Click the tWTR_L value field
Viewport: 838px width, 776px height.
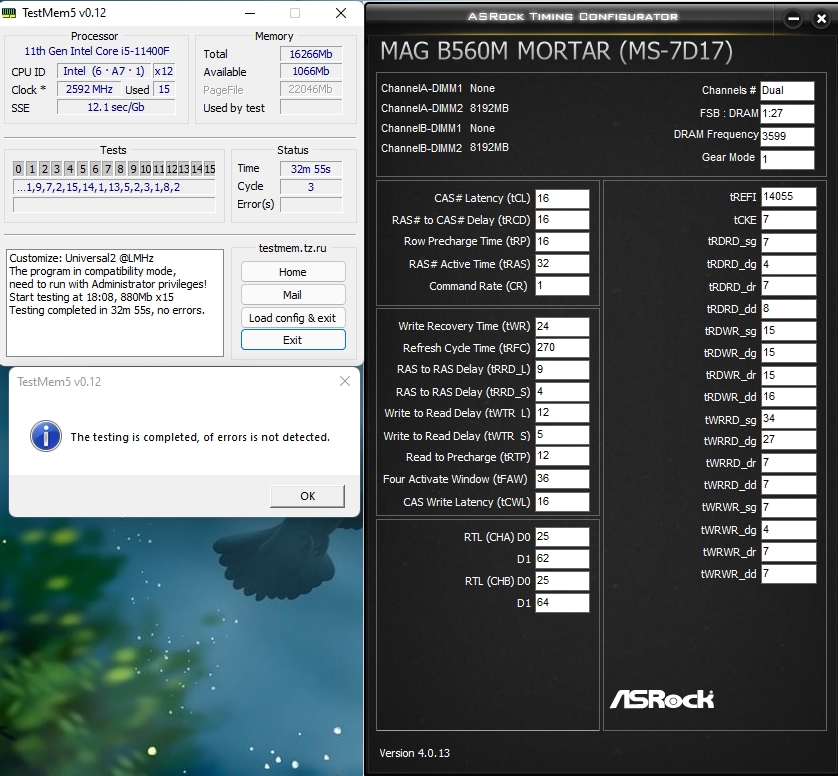pos(562,413)
